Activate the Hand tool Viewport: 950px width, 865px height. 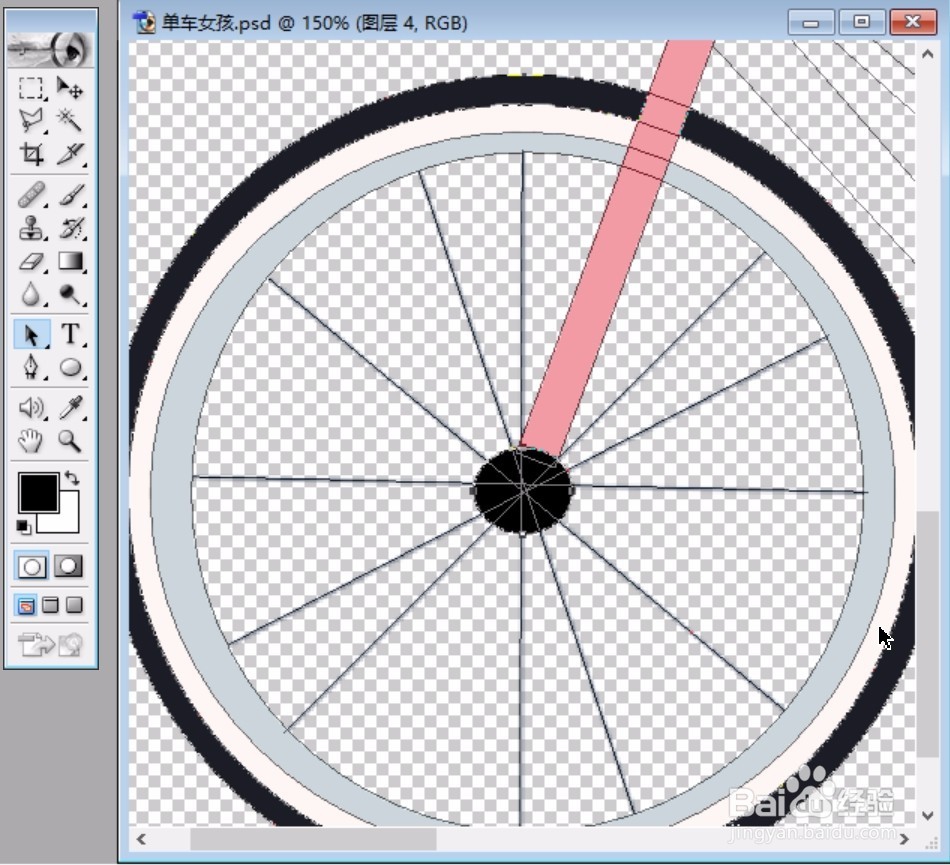click(x=31, y=441)
